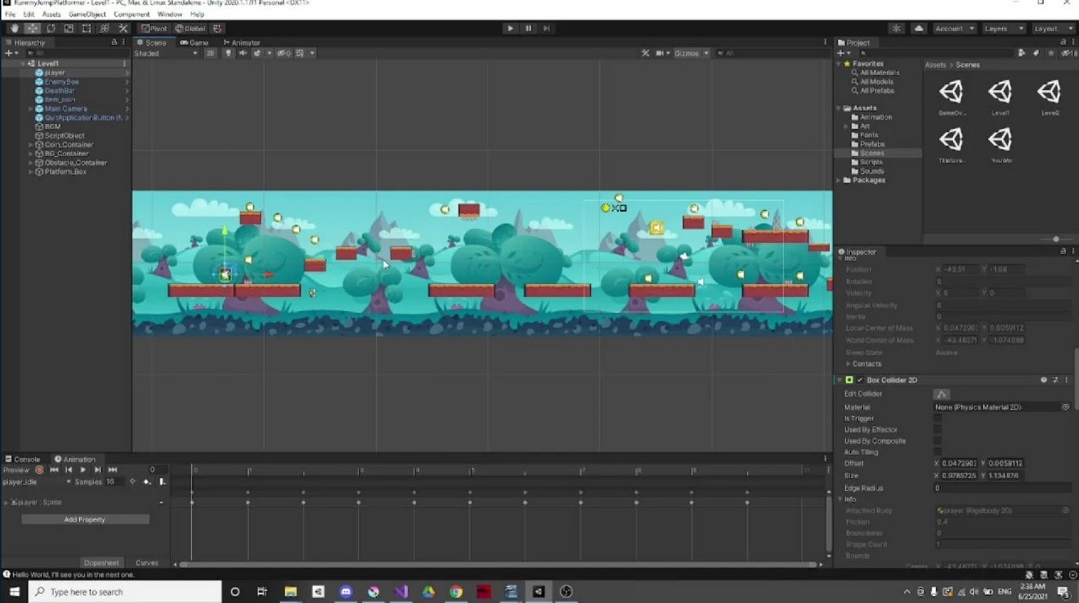Toggle scene lighting bulb icon
Screen dimensions: 1079x603
(x=228, y=53)
